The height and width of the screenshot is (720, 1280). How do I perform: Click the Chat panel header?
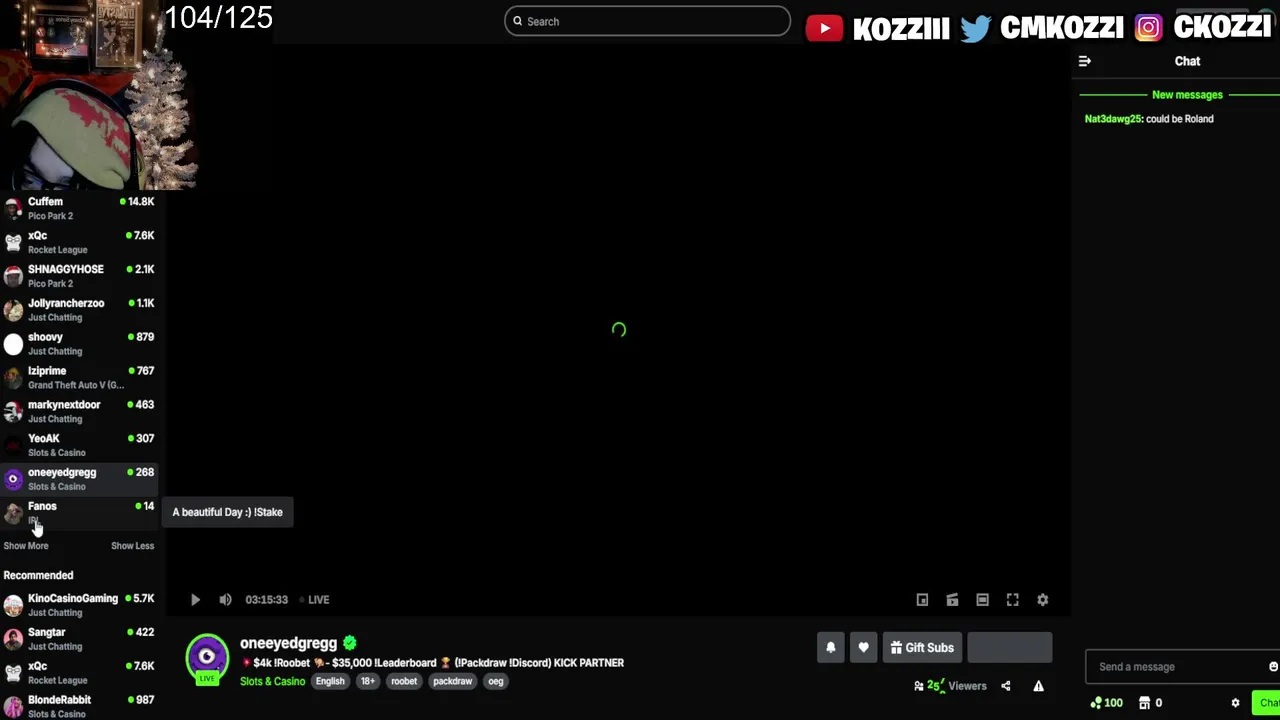[1187, 61]
